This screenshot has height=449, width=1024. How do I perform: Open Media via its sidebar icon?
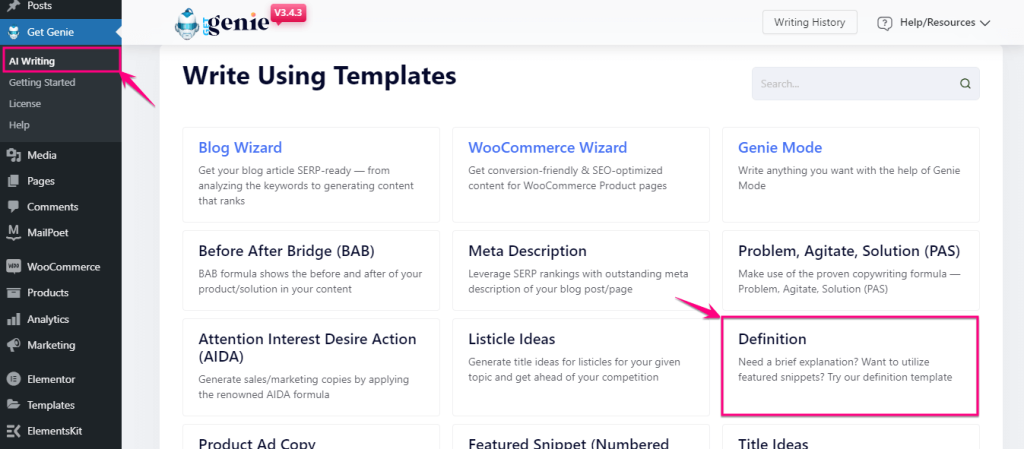[13, 155]
